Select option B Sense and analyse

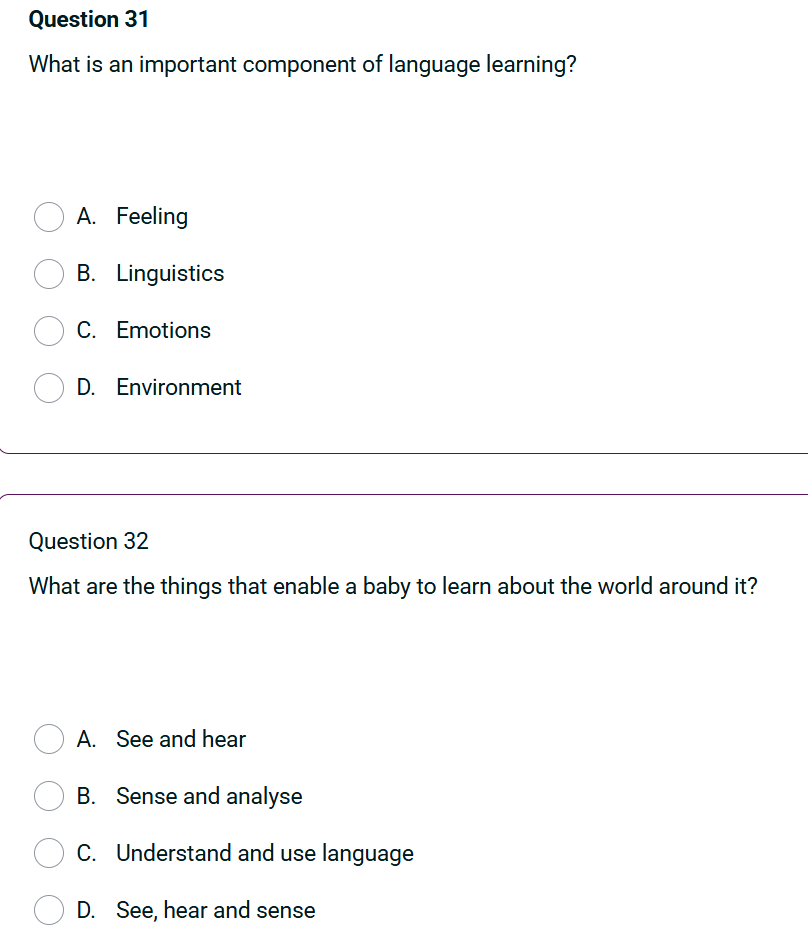coord(48,797)
